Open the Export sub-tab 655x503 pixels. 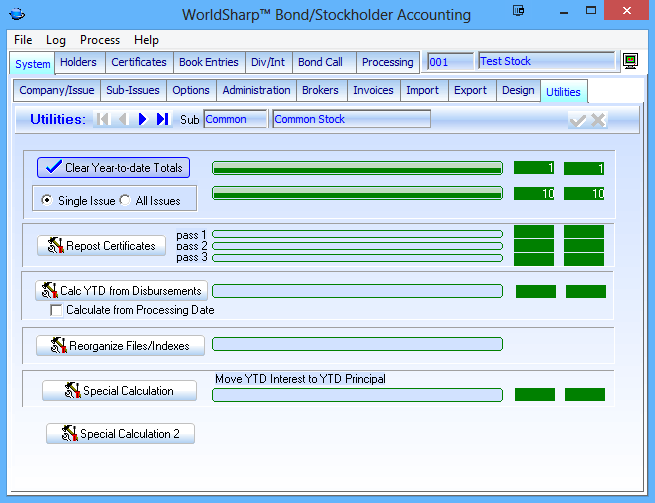470,90
